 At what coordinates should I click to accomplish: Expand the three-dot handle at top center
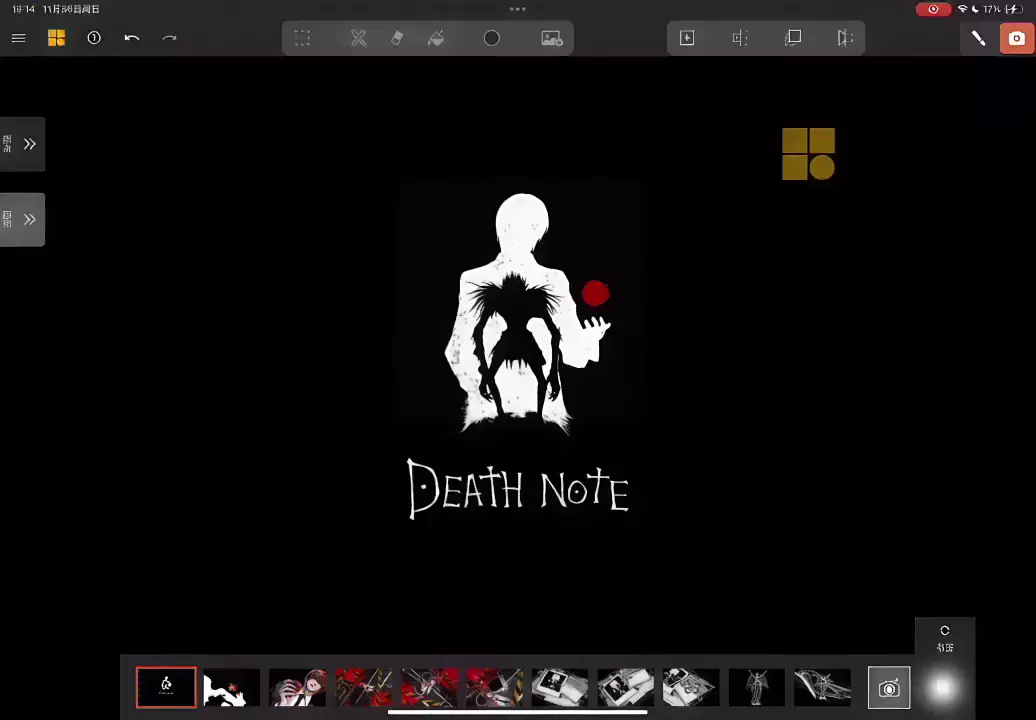click(x=517, y=9)
